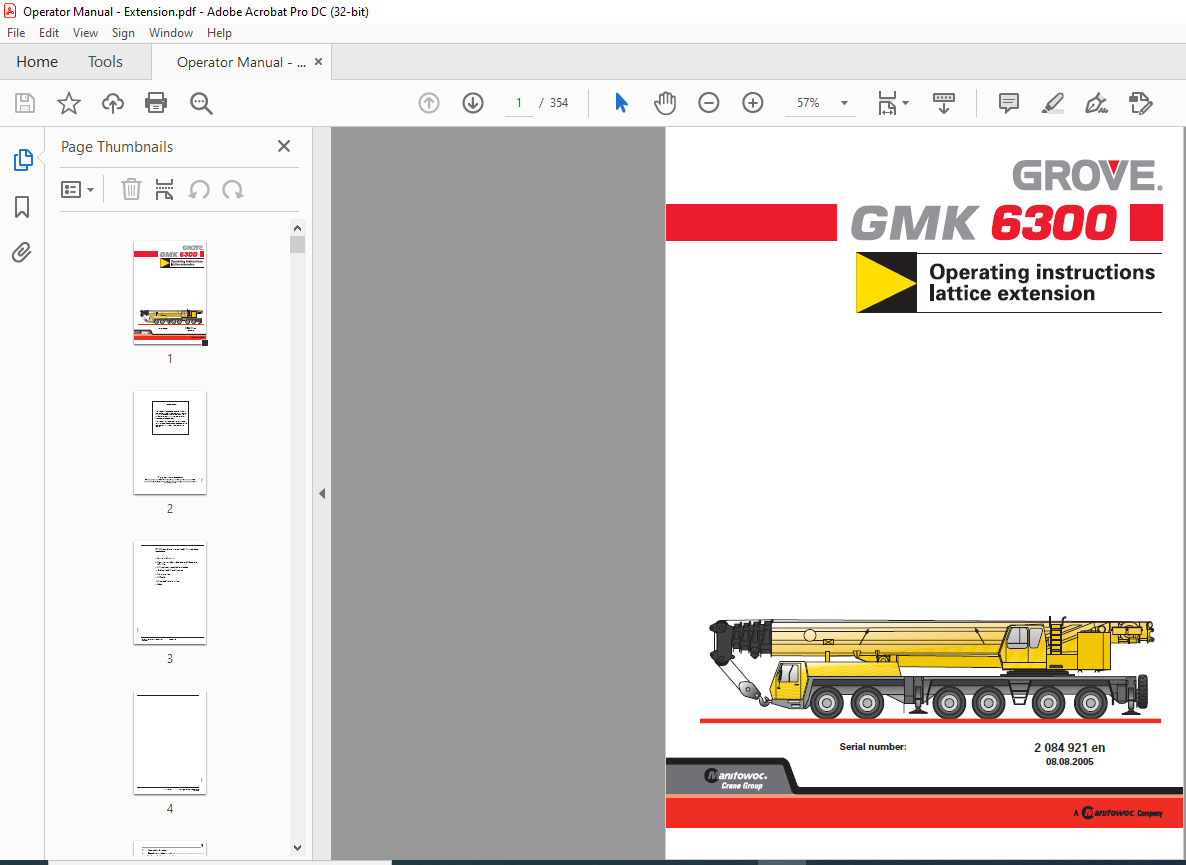This screenshot has height=865, width=1186.
Task: Open the Sign menu
Action: click(x=123, y=33)
